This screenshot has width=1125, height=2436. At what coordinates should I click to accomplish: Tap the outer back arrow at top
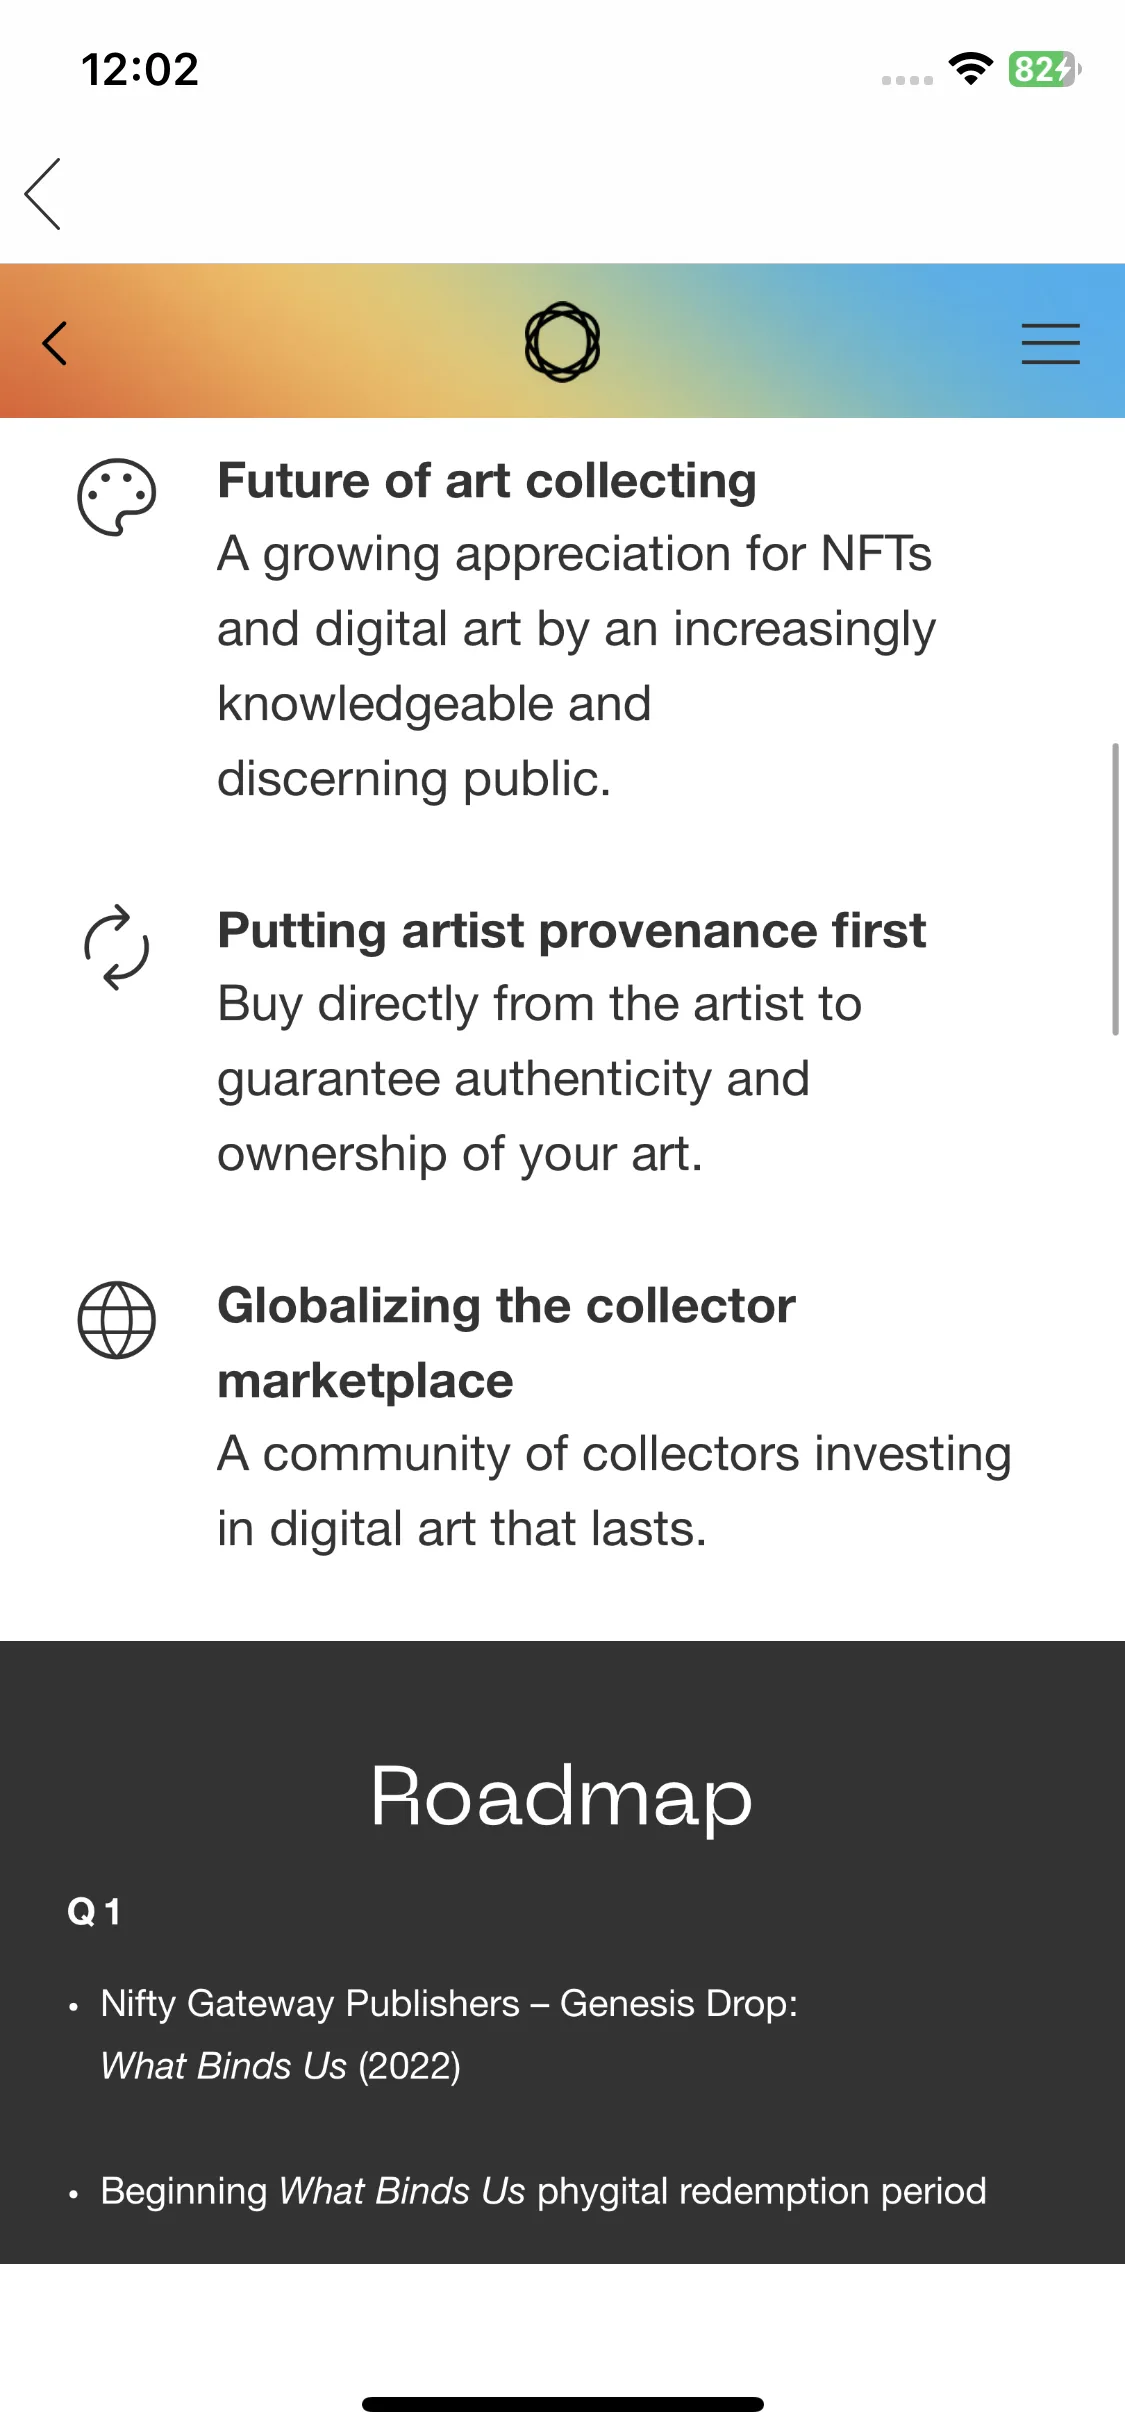(43, 194)
